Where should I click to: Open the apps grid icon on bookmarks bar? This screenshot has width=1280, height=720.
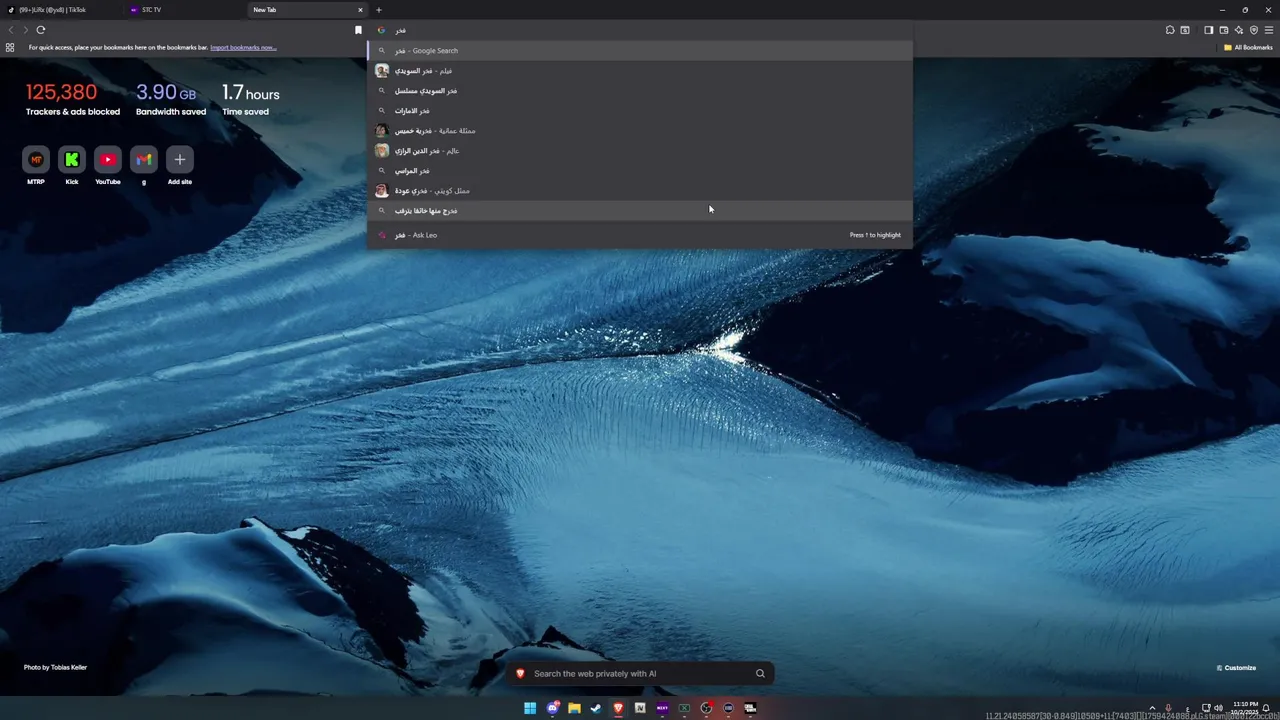(10, 47)
